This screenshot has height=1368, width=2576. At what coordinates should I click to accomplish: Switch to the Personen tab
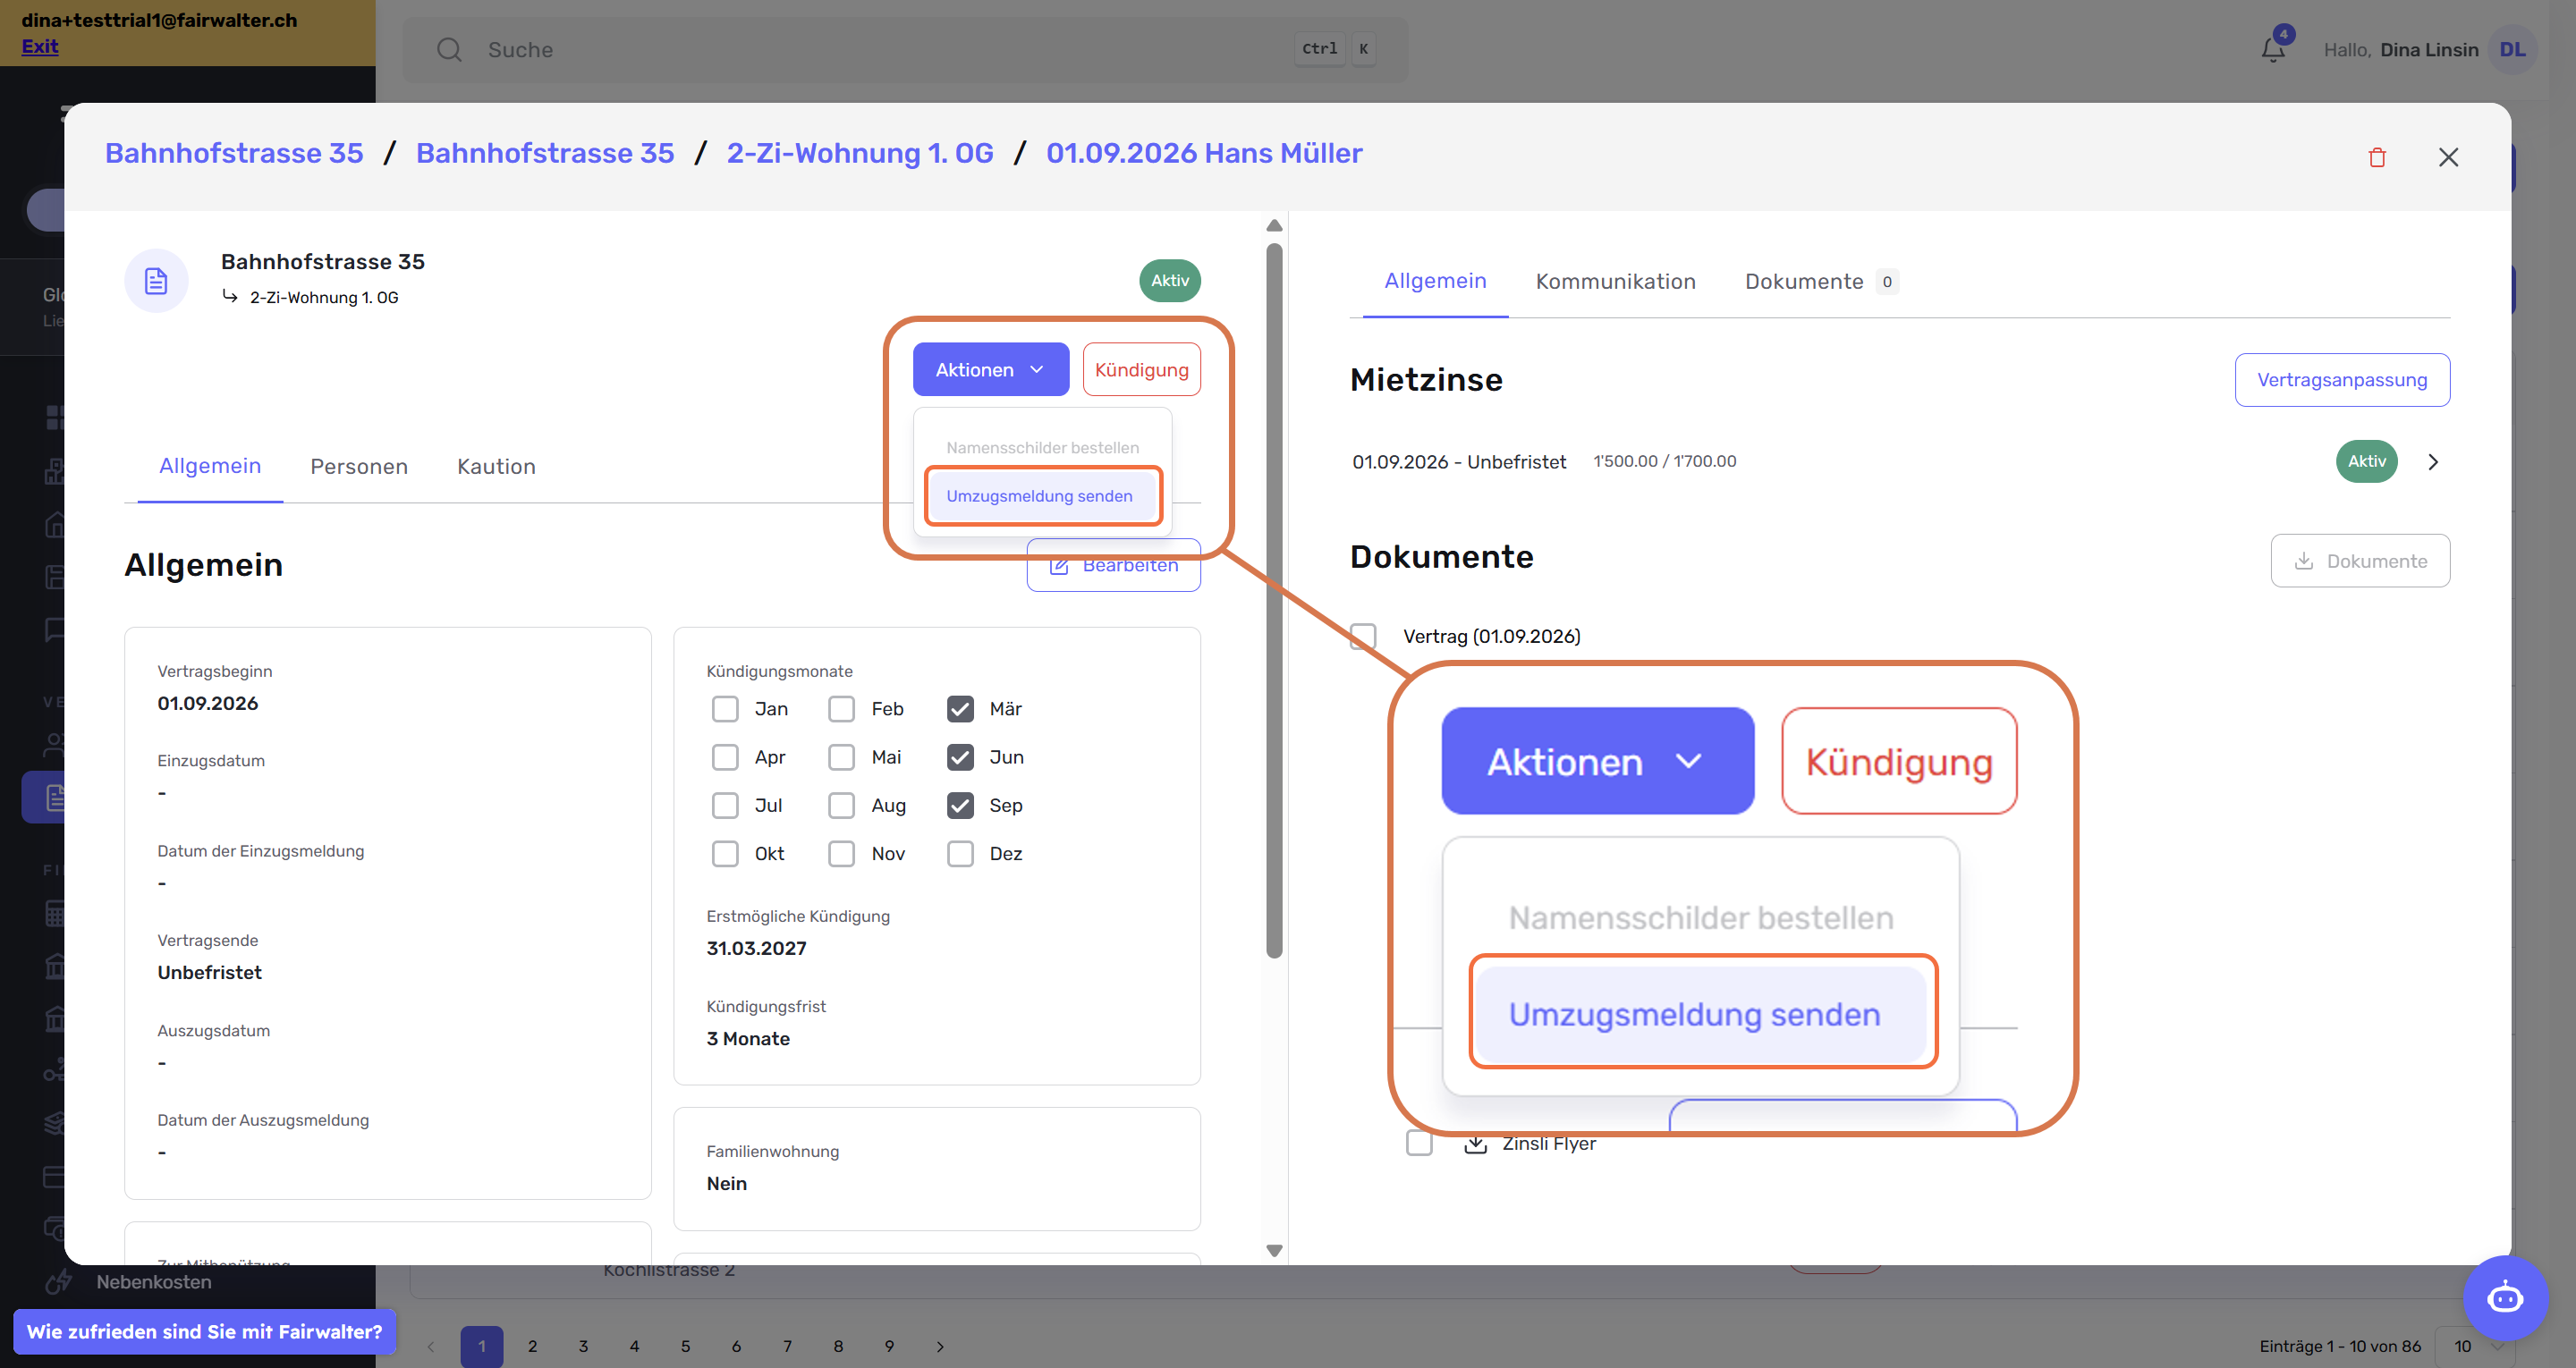point(359,466)
